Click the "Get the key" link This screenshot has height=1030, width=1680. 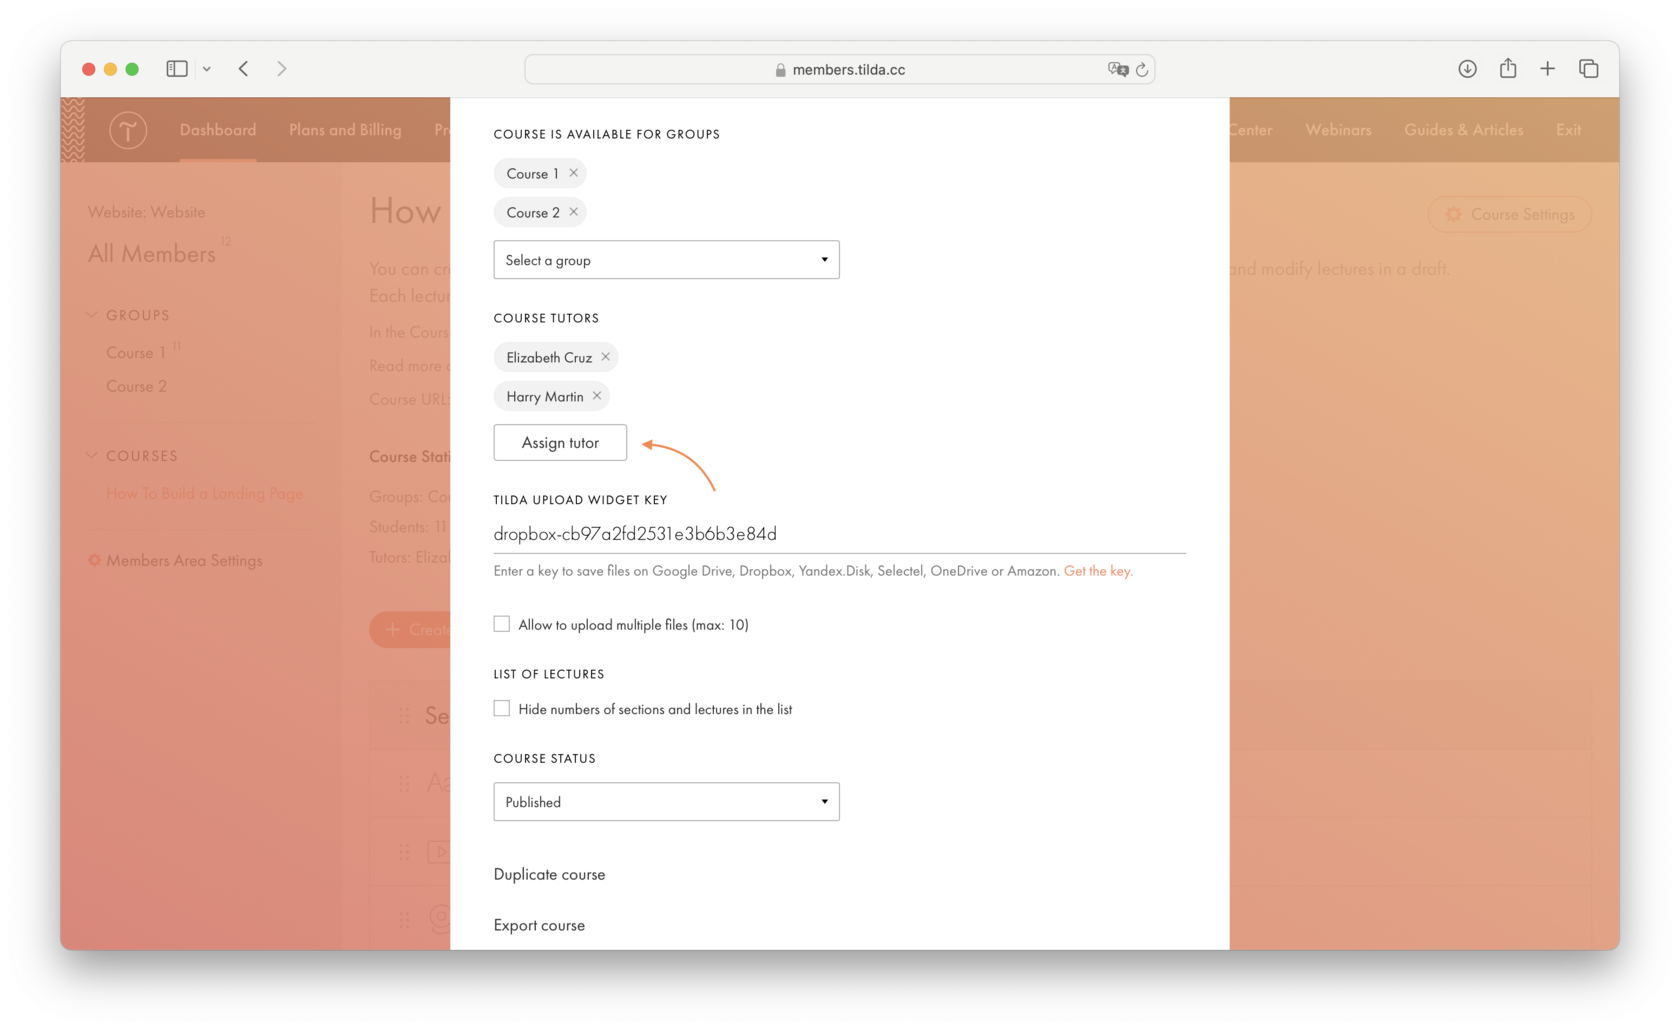click(x=1097, y=571)
